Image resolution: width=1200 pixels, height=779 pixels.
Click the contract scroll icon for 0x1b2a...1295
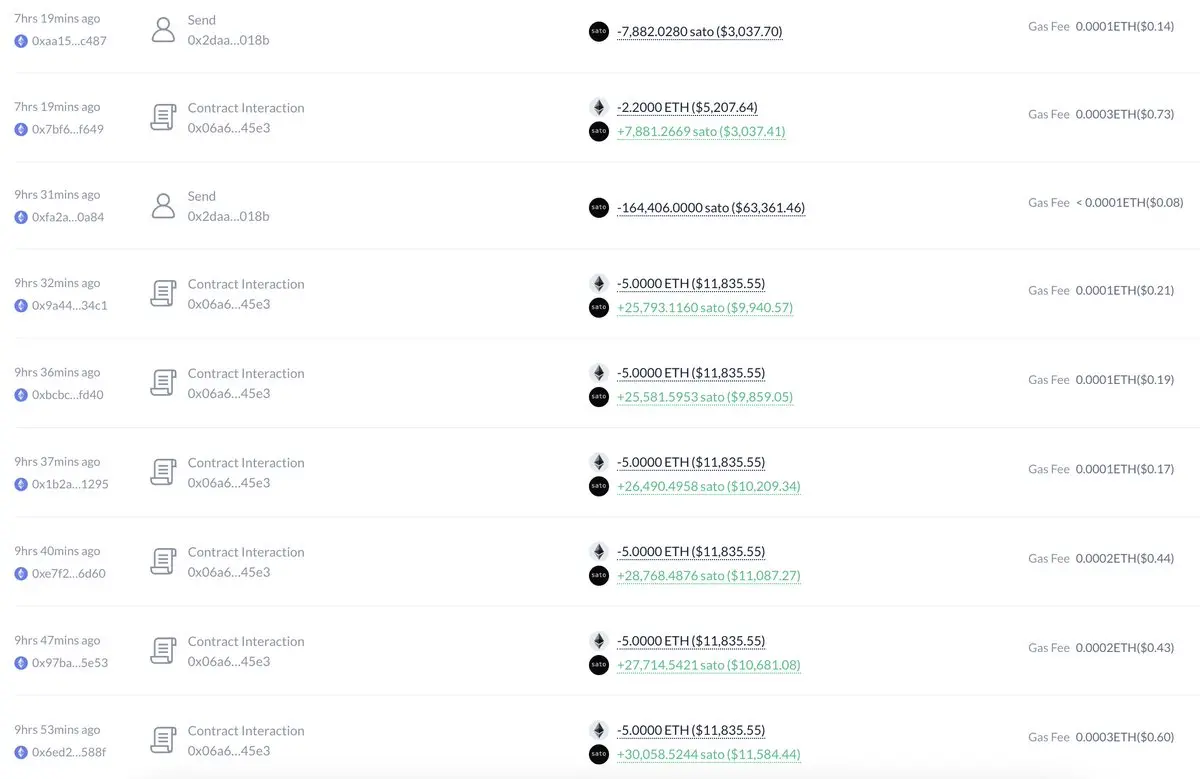[x=163, y=473]
